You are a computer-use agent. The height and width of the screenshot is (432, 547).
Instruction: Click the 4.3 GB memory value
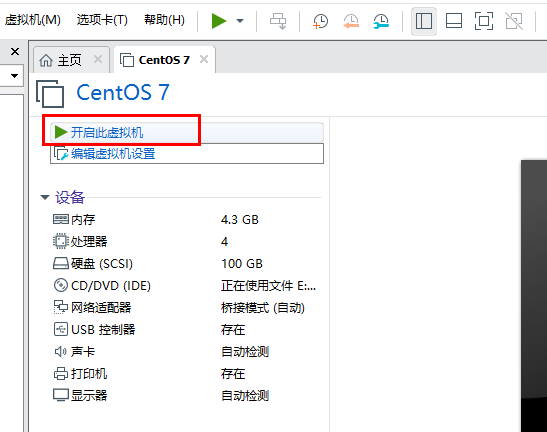240,219
